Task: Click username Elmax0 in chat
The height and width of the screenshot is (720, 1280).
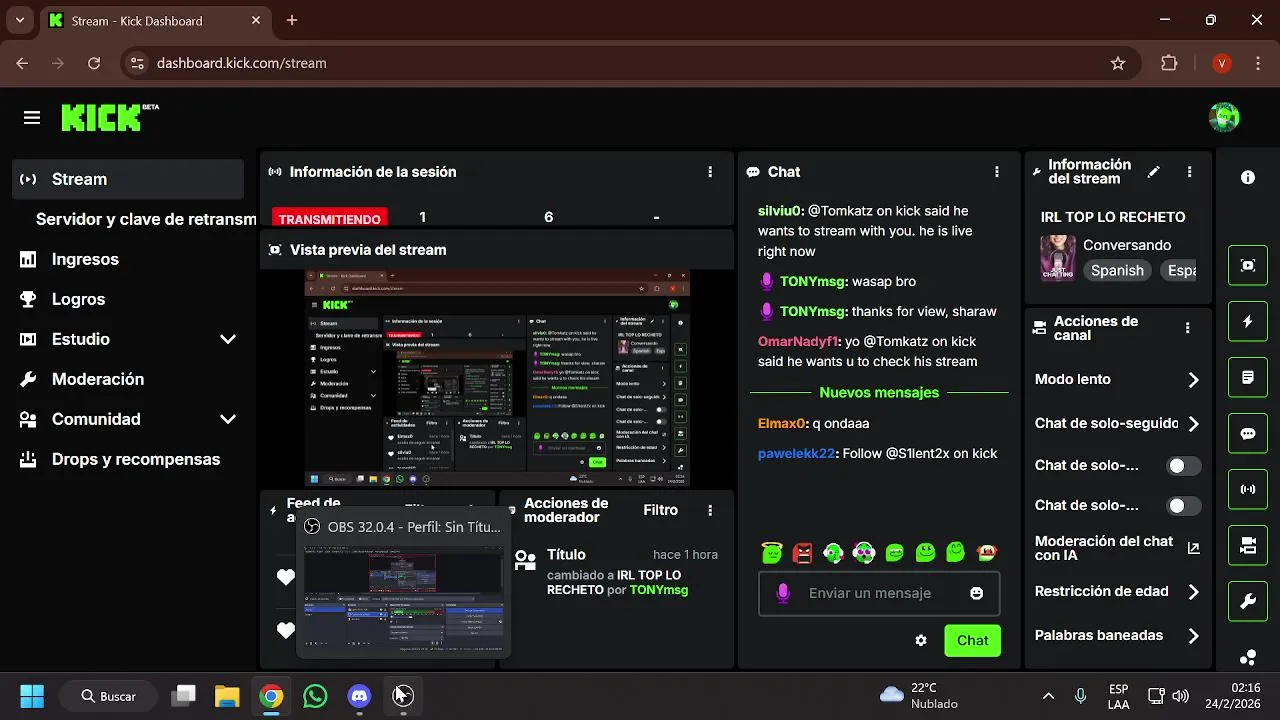Action: [781, 423]
